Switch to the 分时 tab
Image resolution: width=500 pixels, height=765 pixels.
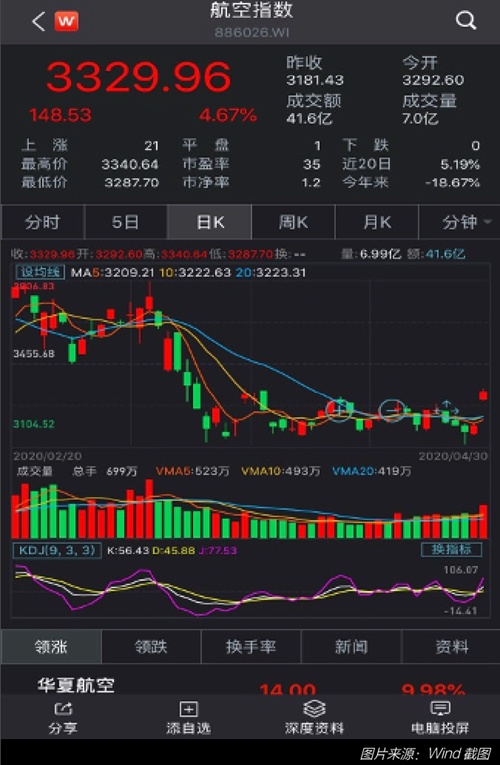42,222
